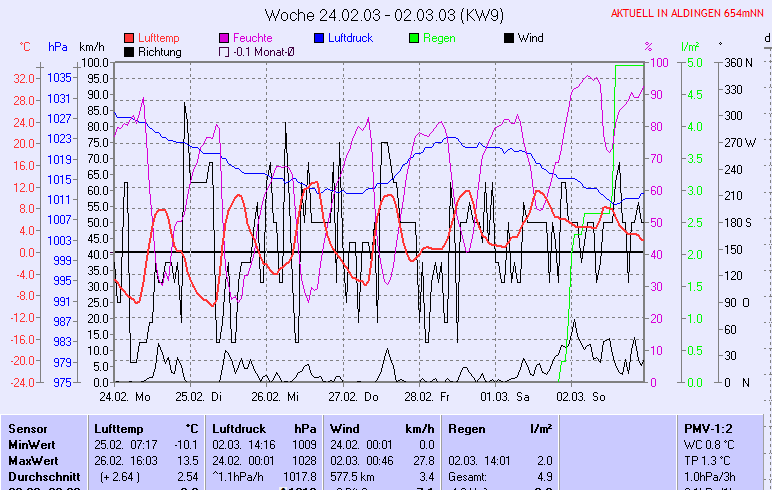772x490 pixels.
Task: Click the black Richtung legend square
Action: 129,52
